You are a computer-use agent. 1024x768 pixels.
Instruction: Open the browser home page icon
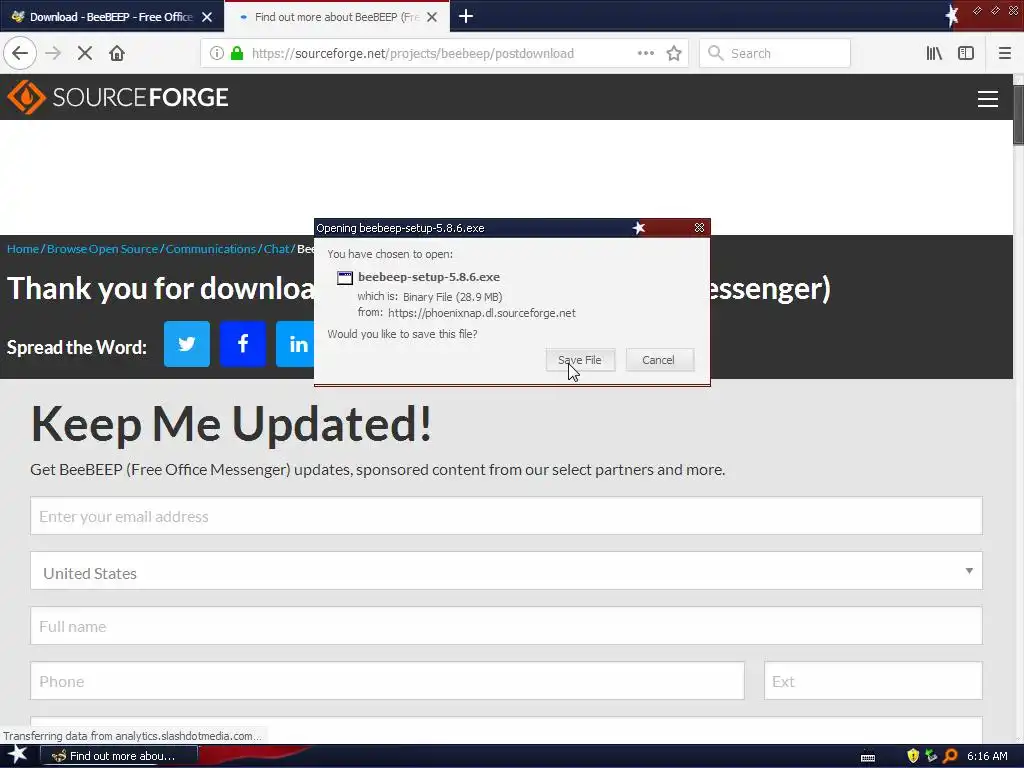click(117, 53)
